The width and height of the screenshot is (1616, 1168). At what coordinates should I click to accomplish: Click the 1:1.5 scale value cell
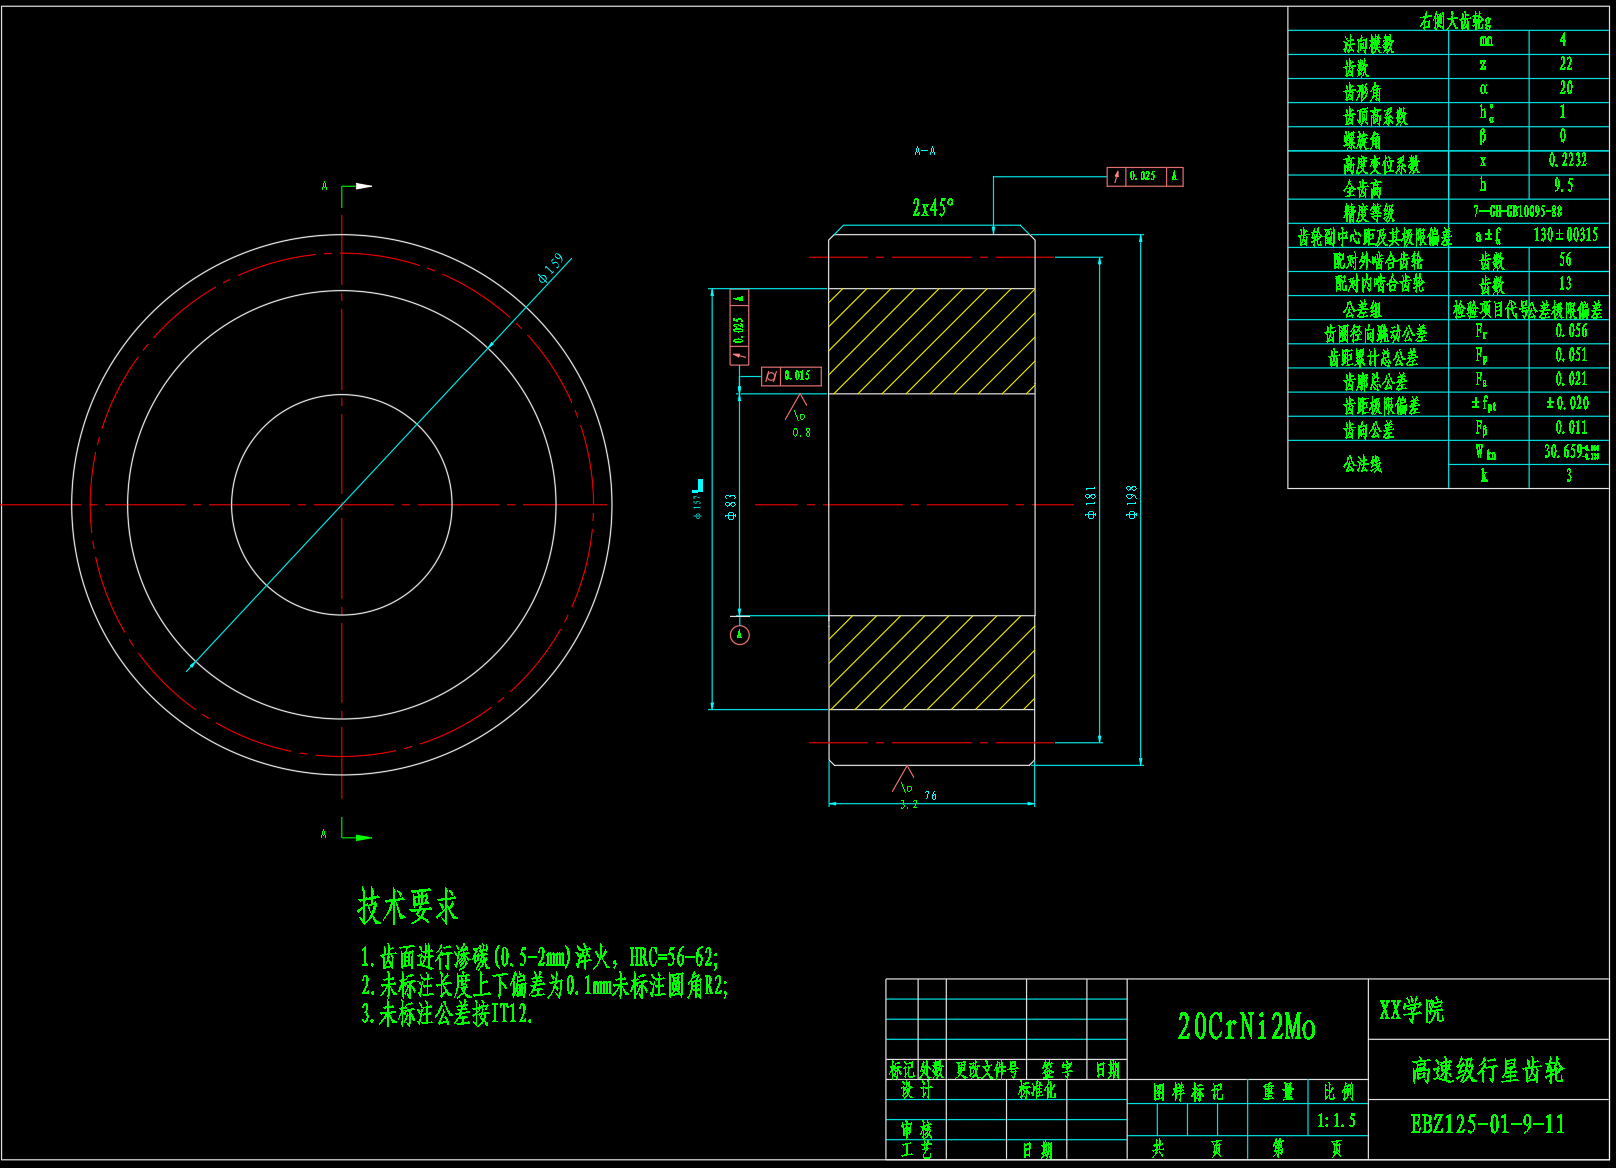(x=1336, y=1121)
